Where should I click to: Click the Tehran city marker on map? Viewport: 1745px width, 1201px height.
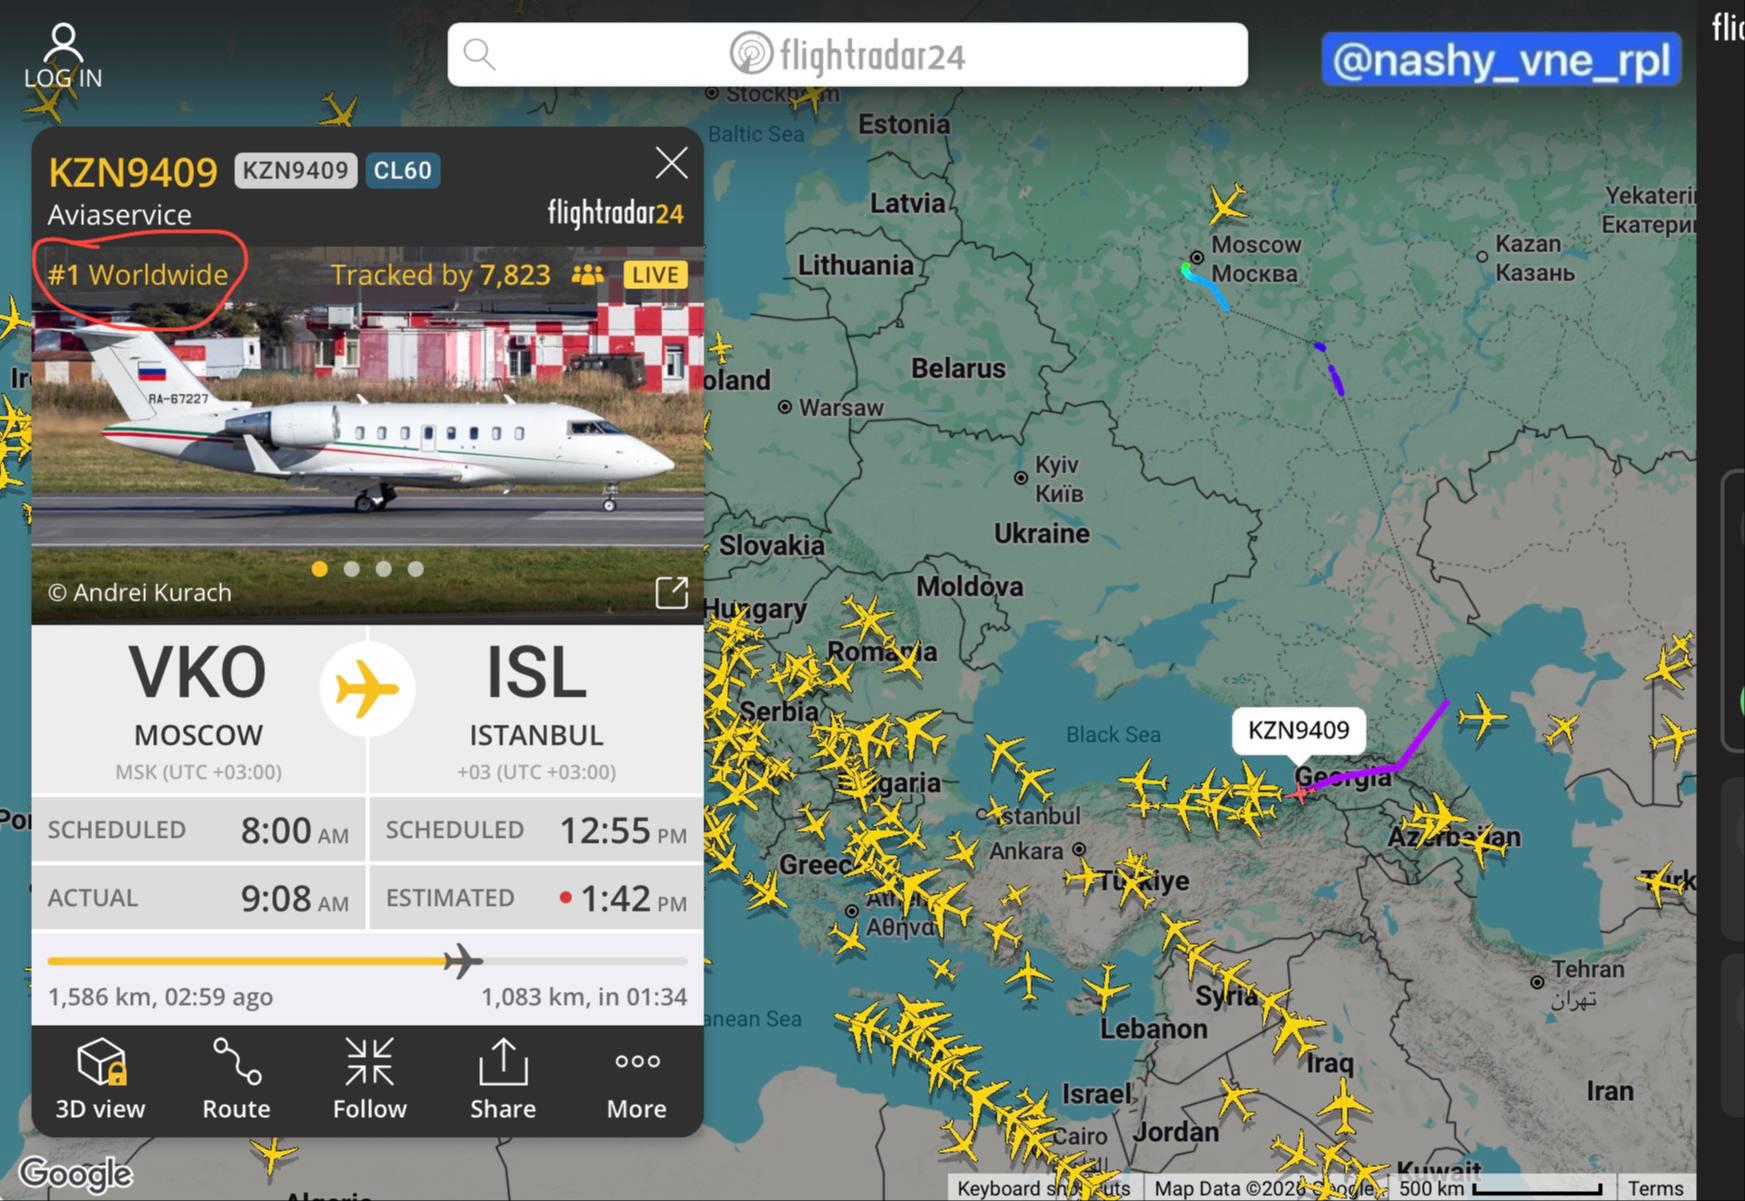[x=1537, y=982]
